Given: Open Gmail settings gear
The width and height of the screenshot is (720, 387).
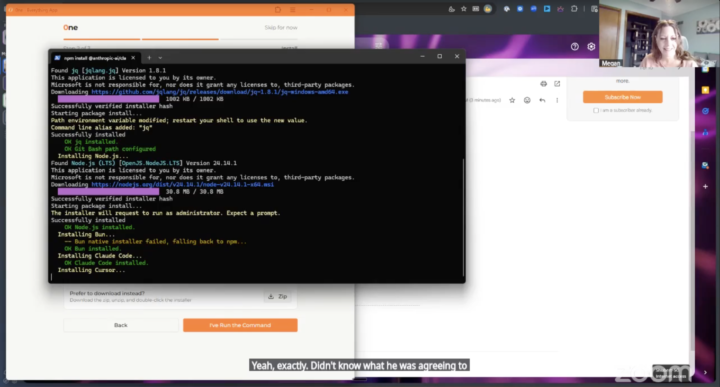Looking at the screenshot, I should 591,46.
